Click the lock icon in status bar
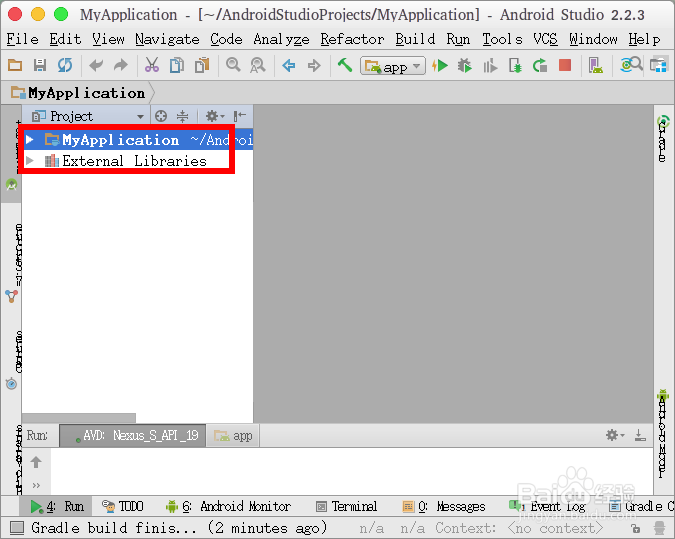675x539 pixels. pos(635,528)
